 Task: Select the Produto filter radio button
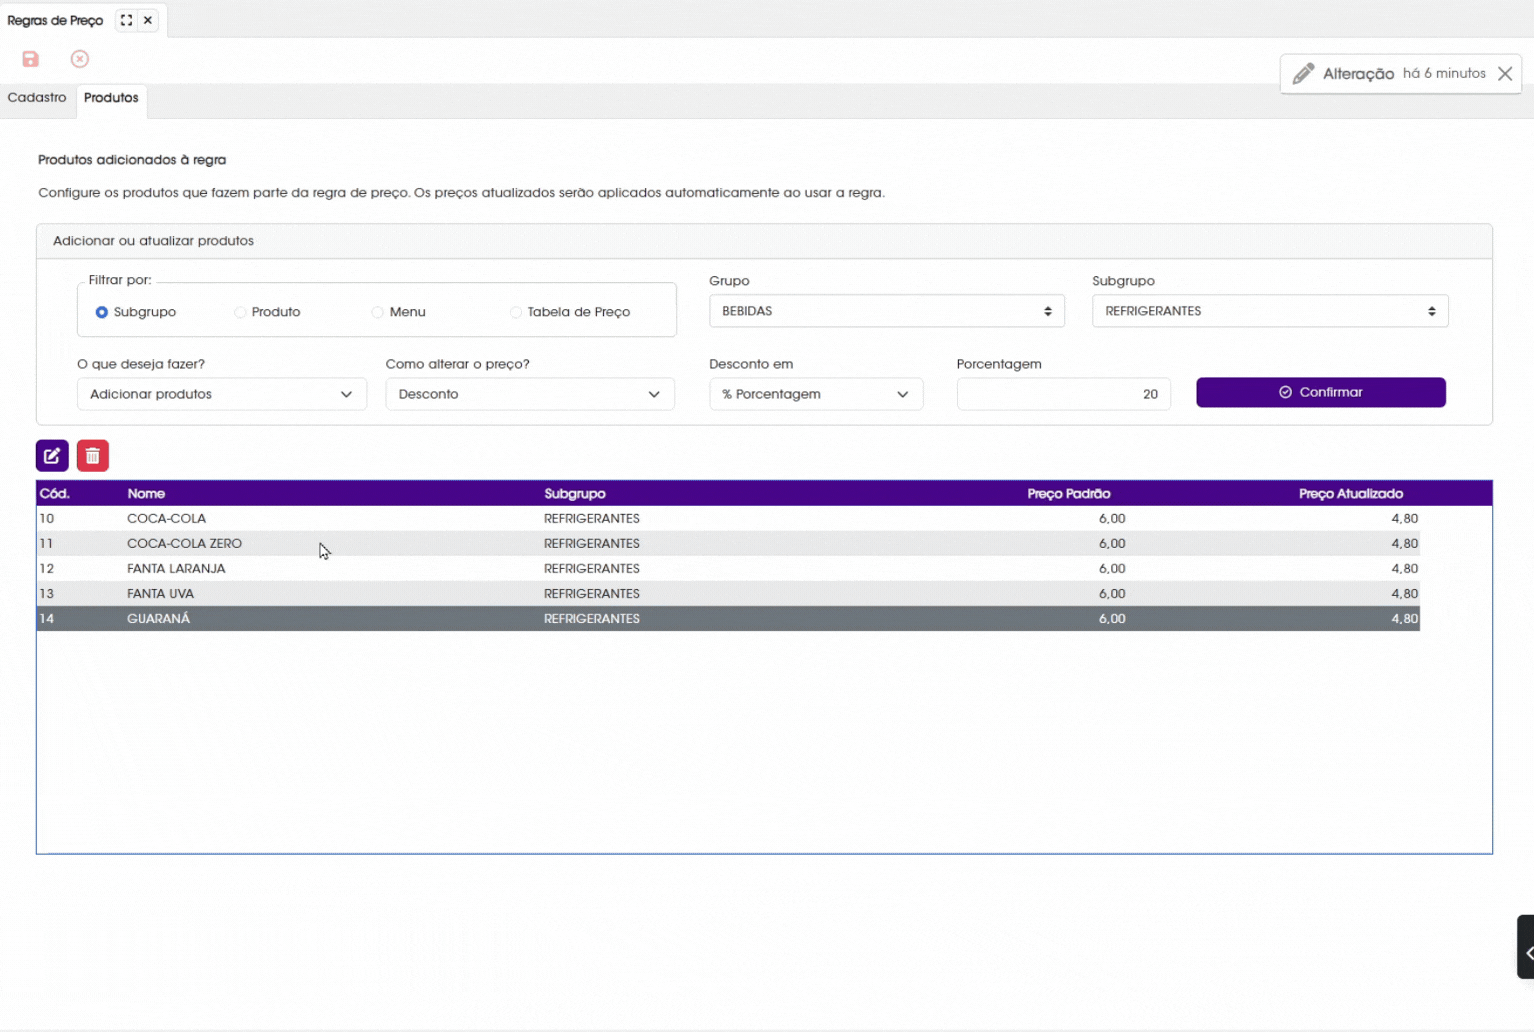pyautogui.click(x=240, y=312)
